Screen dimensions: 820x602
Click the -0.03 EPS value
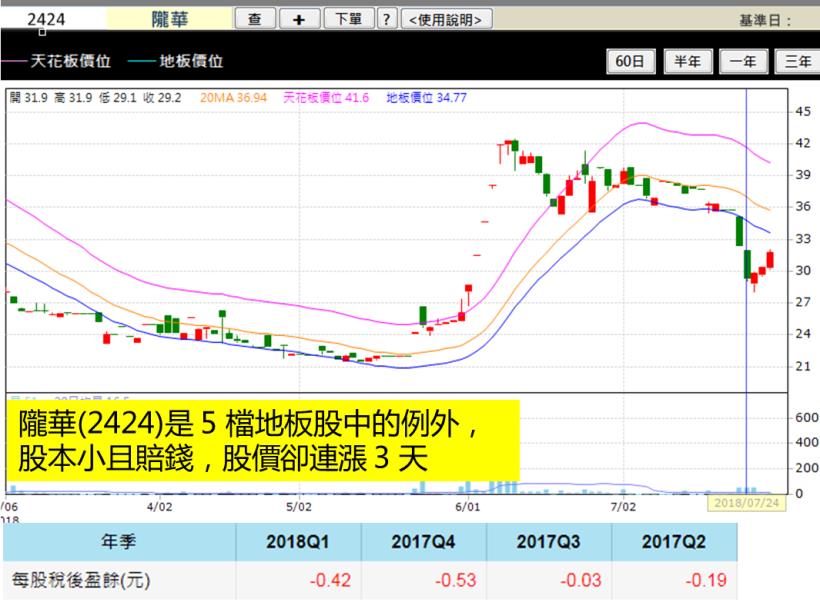pyautogui.click(x=580, y=580)
